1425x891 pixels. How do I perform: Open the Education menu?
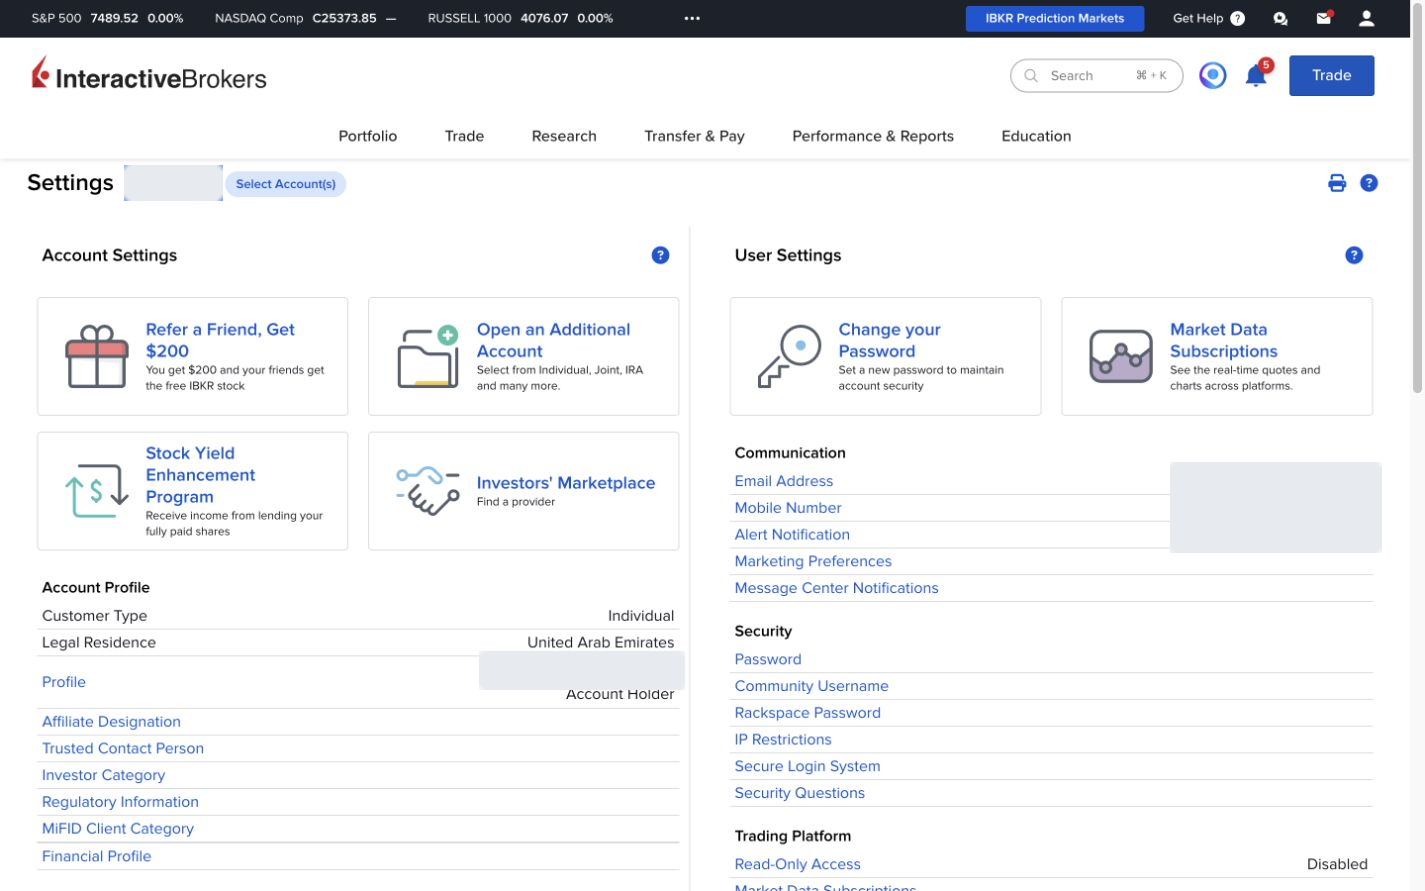tap(1036, 136)
